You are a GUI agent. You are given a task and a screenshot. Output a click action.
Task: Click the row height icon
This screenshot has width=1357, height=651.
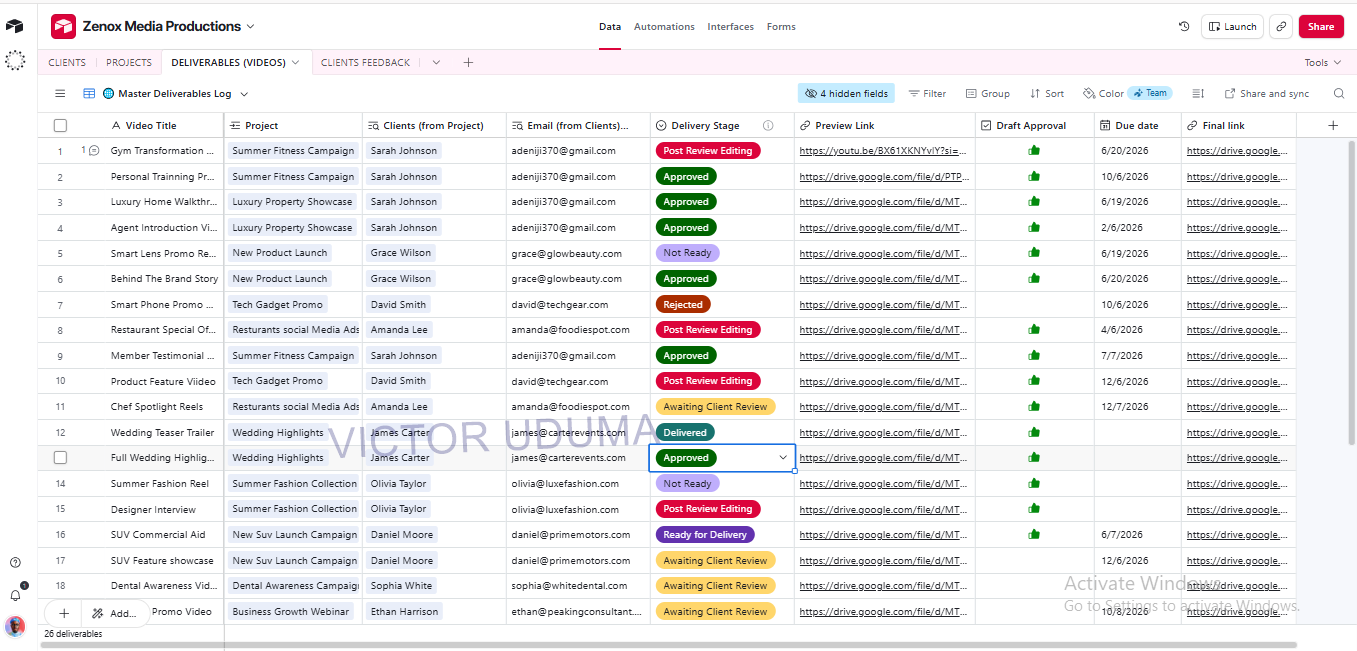pyautogui.click(x=1198, y=93)
